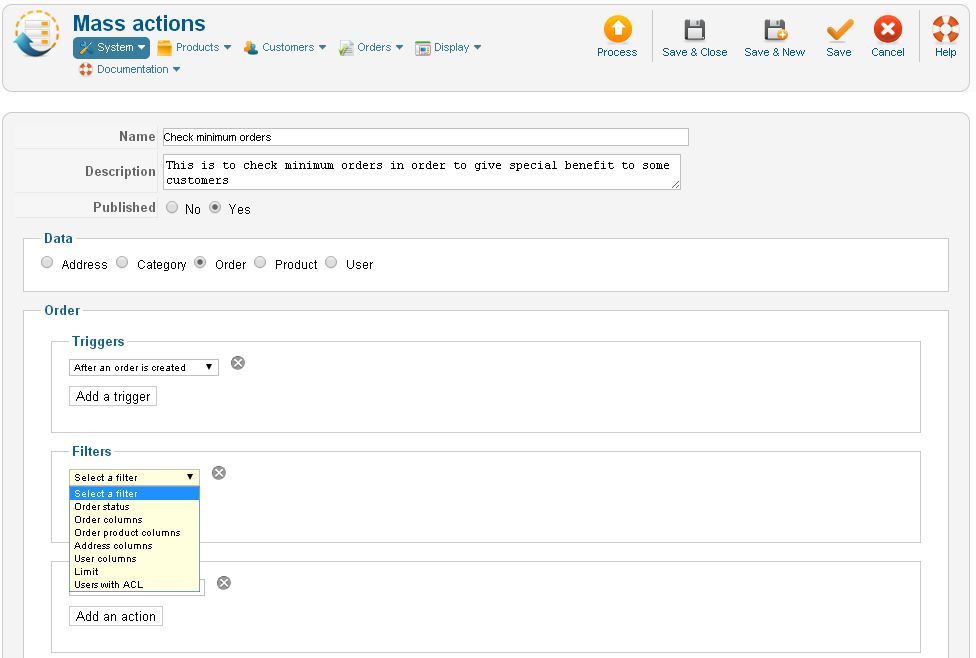Image resolution: width=976 pixels, height=658 pixels.
Task: Pick 'Order status' from the filter list
Action: click(x=102, y=507)
